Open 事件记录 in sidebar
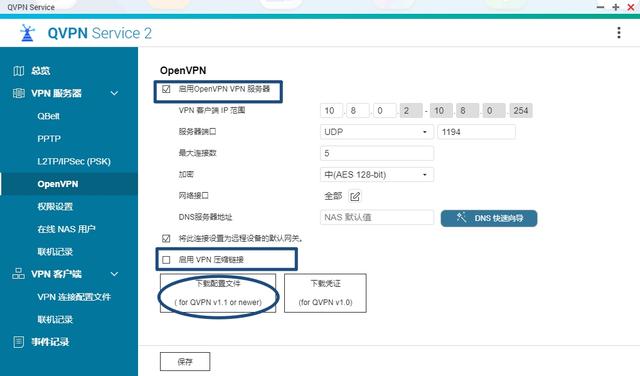Image resolution: width=640 pixels, height=376 pixels. (50, 342)
